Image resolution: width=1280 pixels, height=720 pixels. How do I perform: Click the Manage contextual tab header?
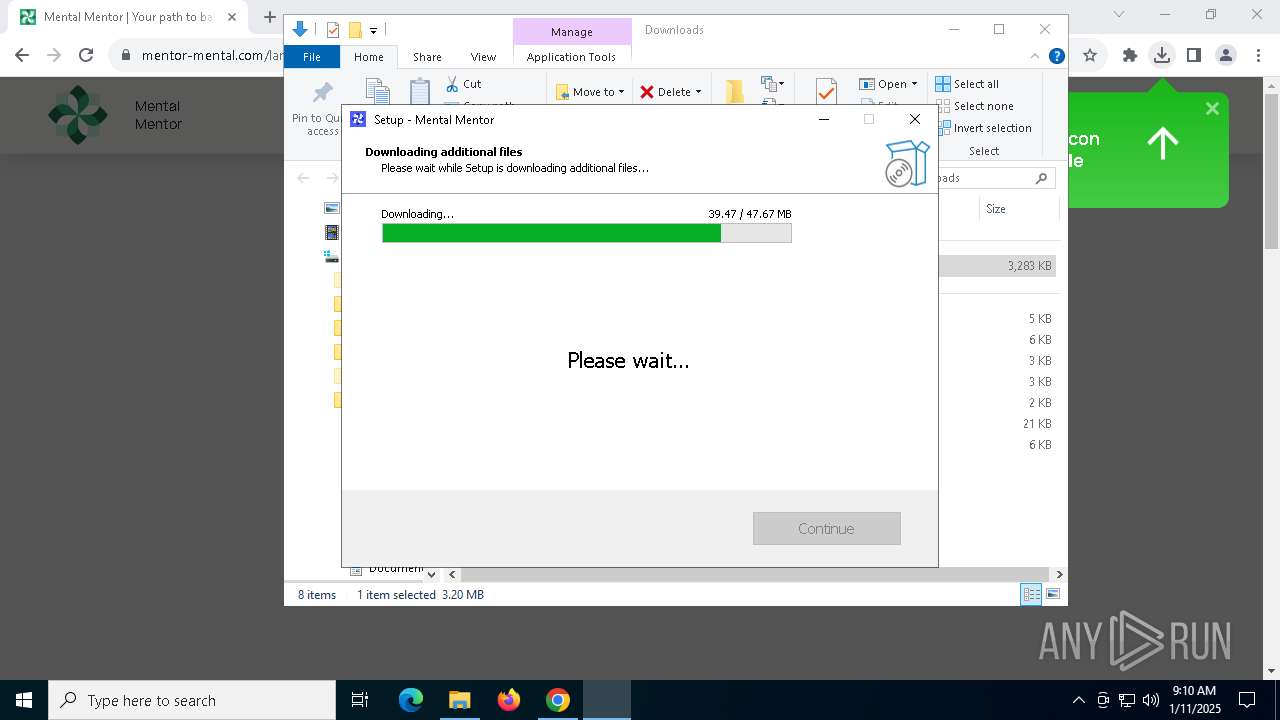coord(572,32)
